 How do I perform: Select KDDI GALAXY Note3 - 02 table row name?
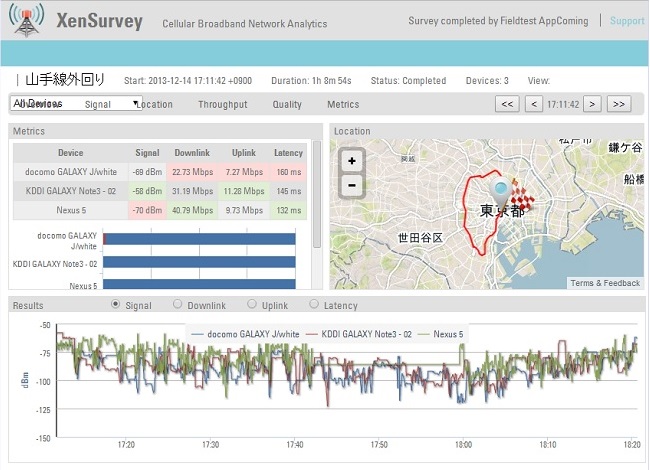pyautogui.click(x=71, y=191)
